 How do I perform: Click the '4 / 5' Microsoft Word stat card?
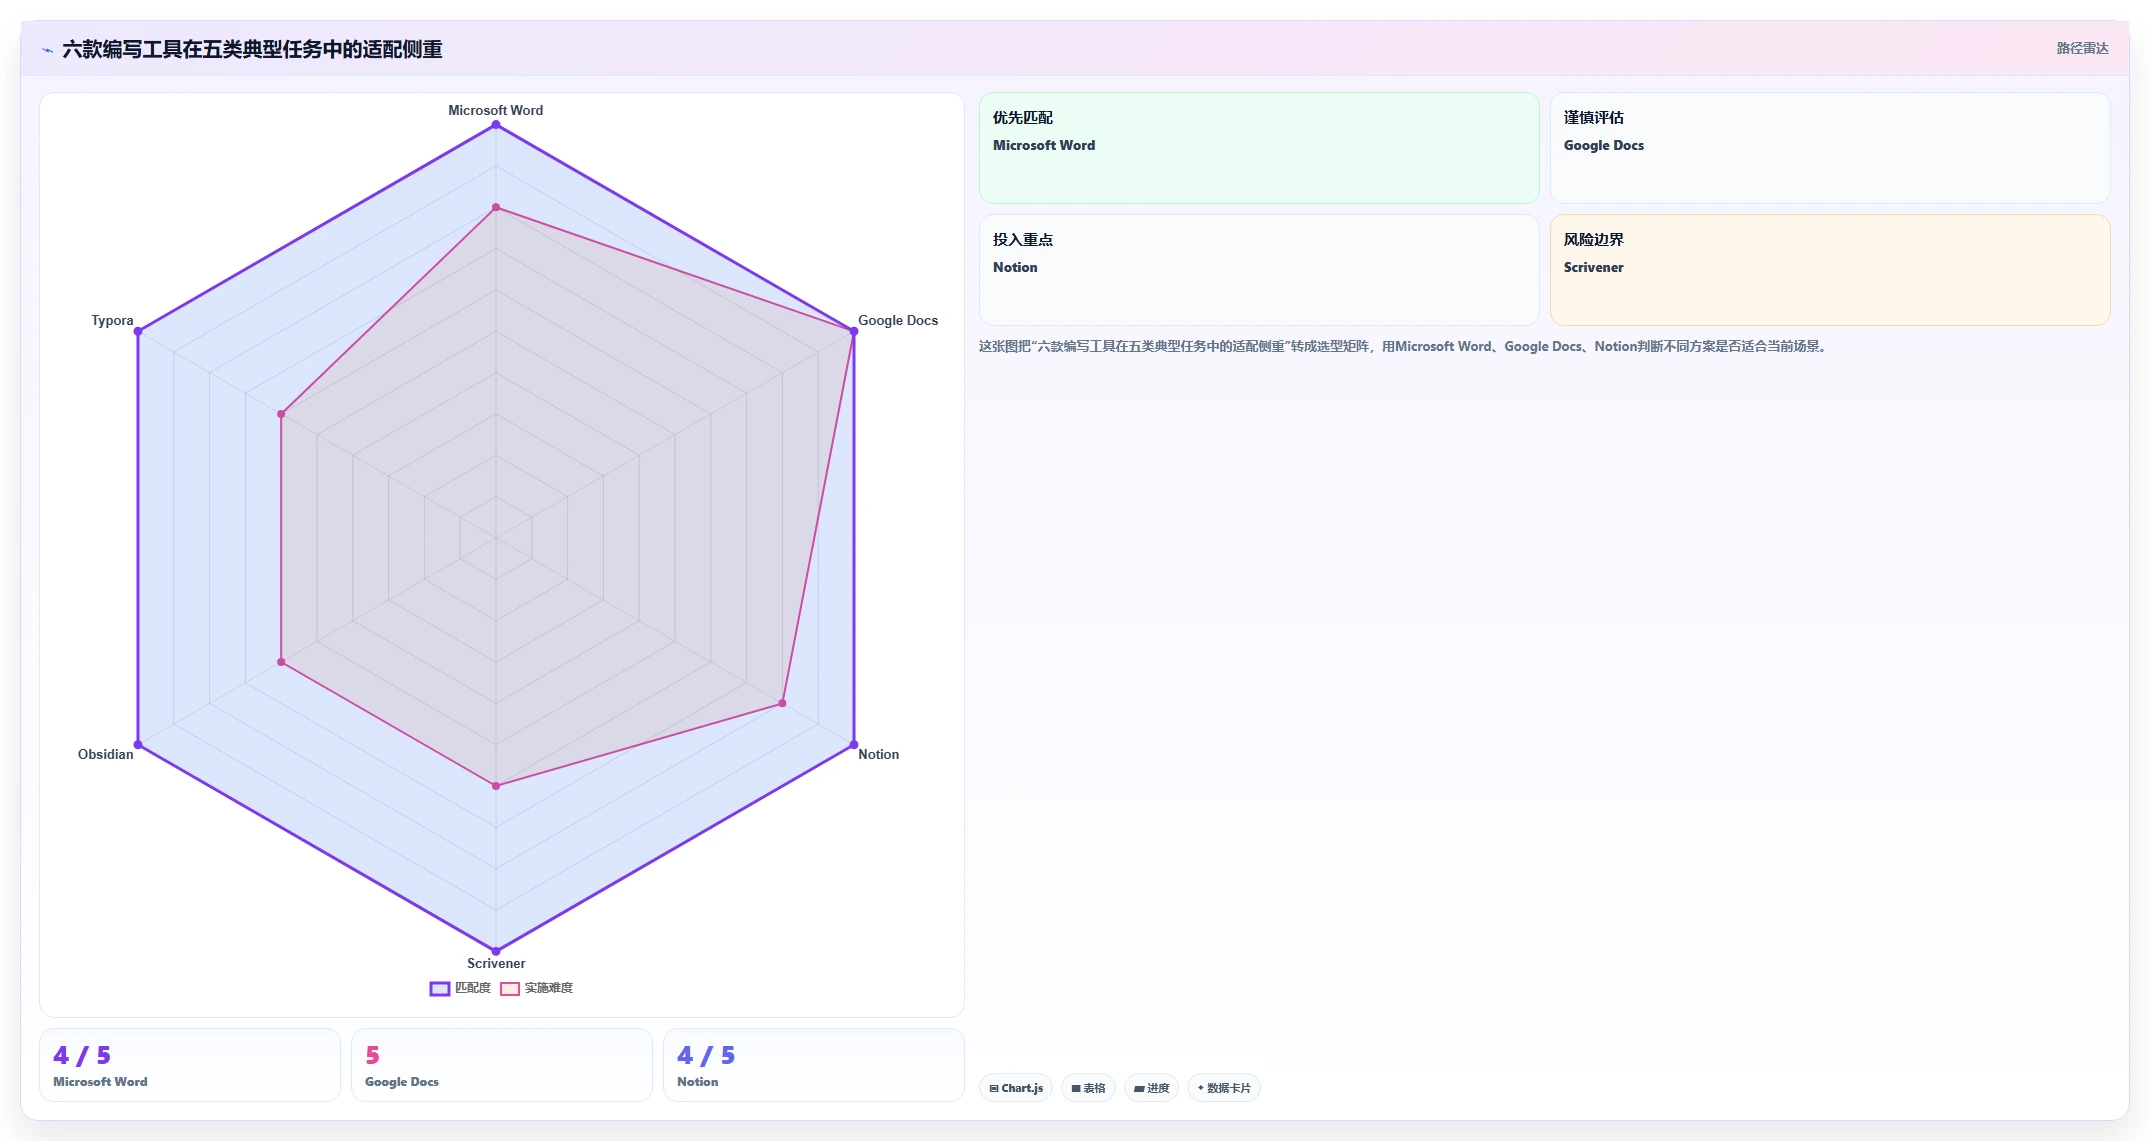click(x=190, y=1065)
